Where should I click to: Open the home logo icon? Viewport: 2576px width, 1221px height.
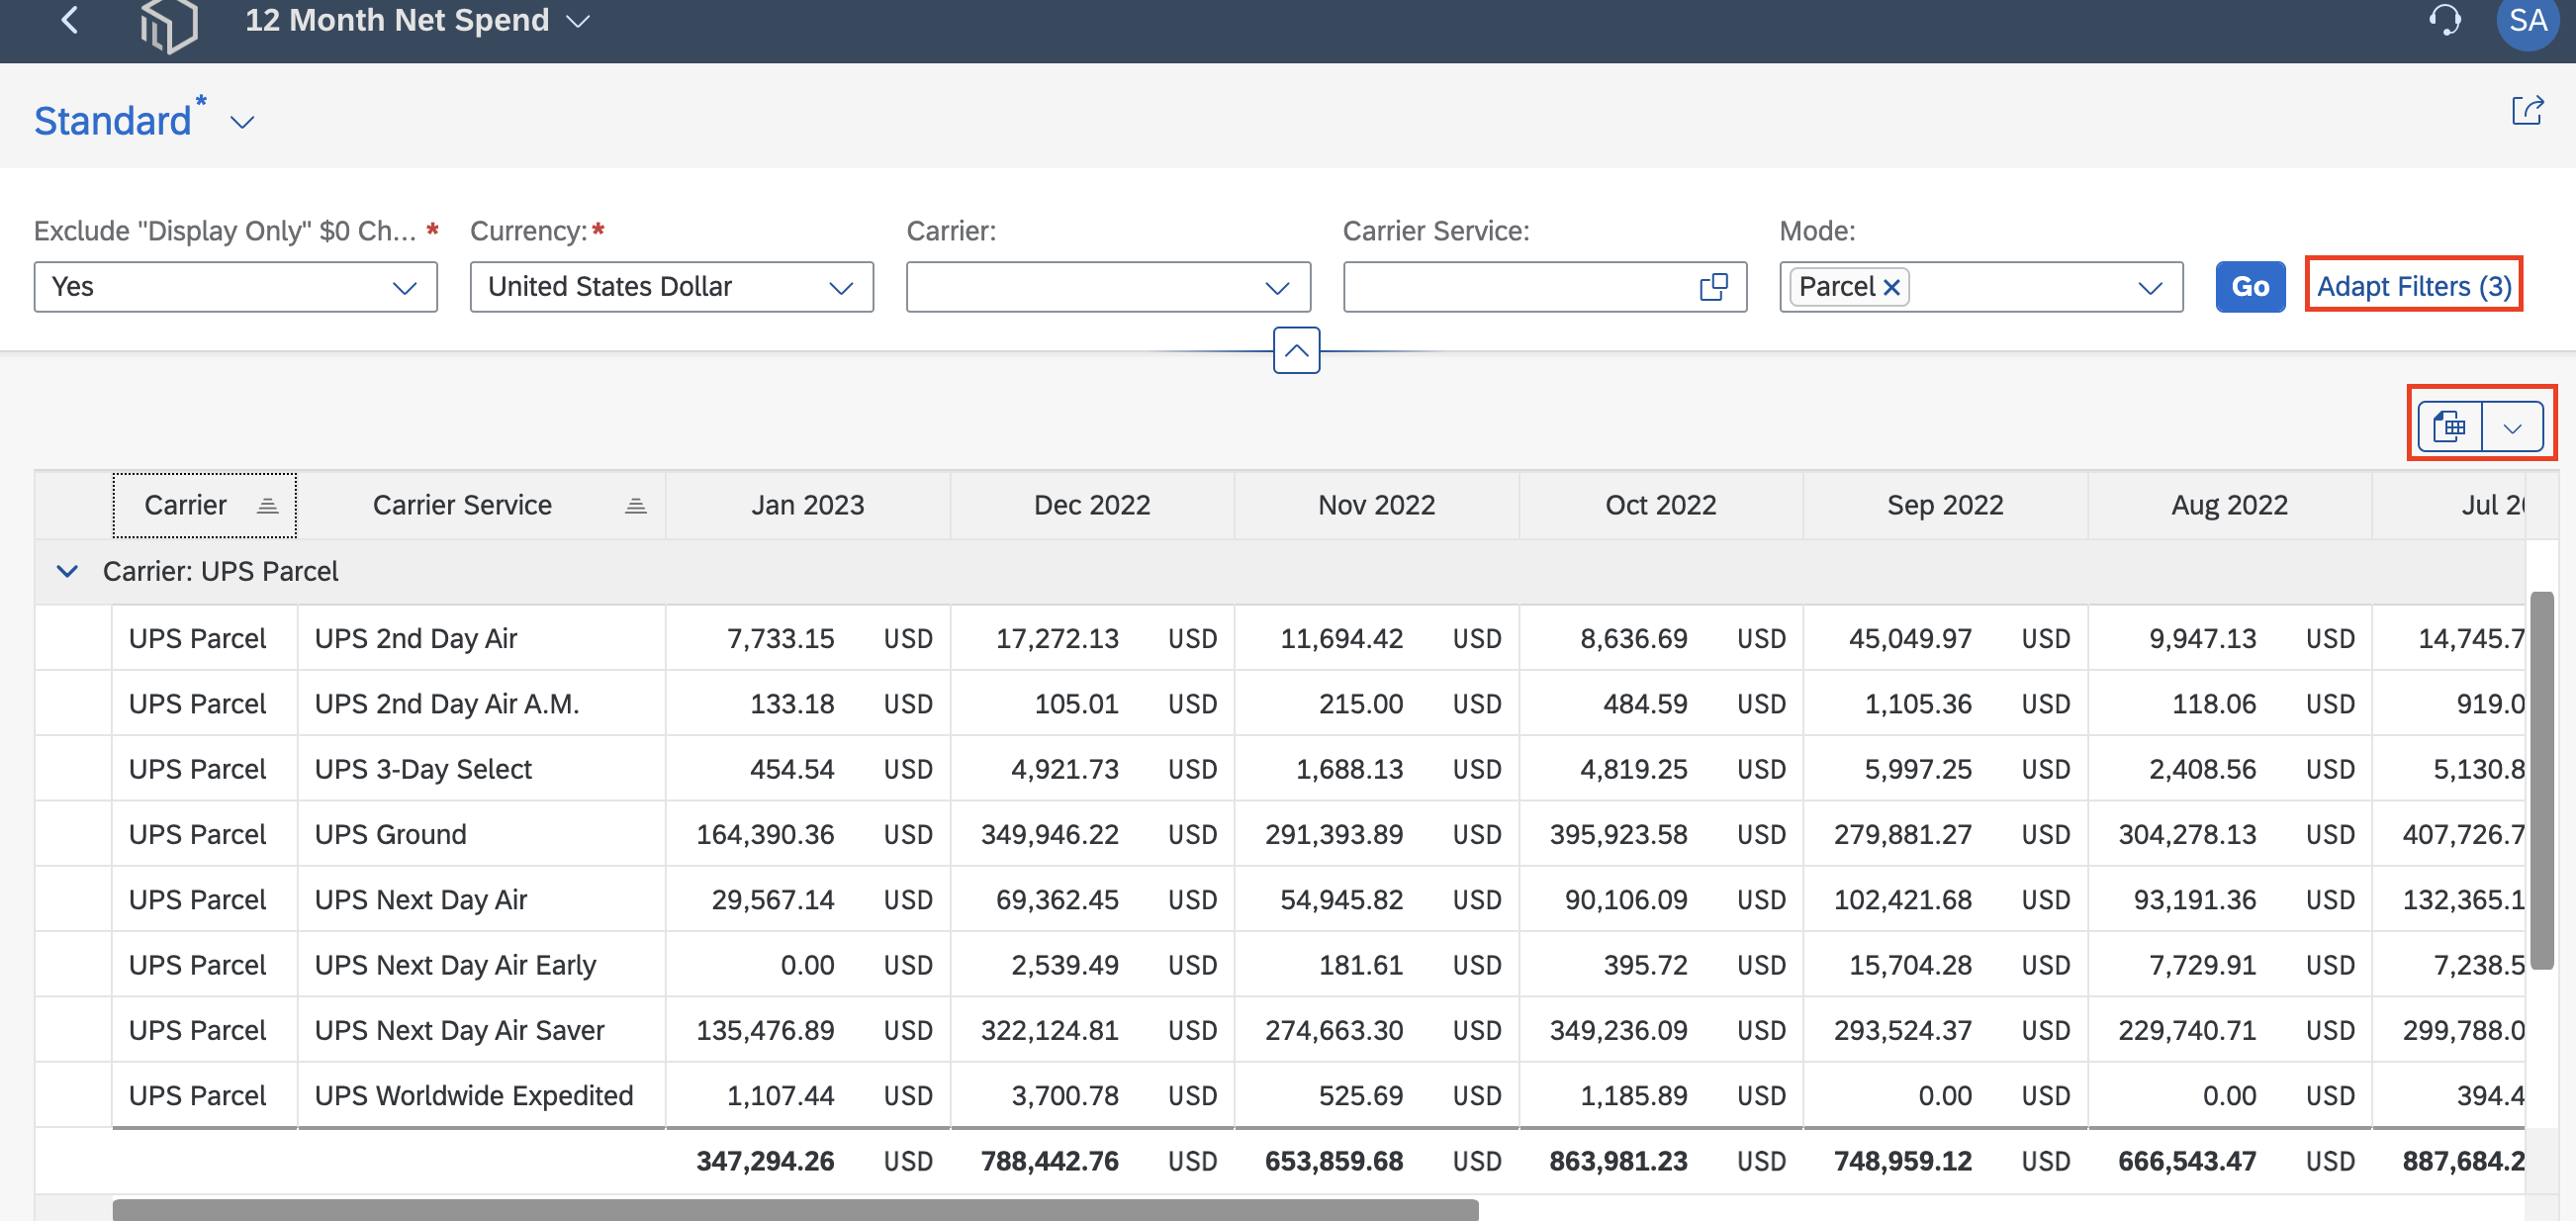pos(168,24)
